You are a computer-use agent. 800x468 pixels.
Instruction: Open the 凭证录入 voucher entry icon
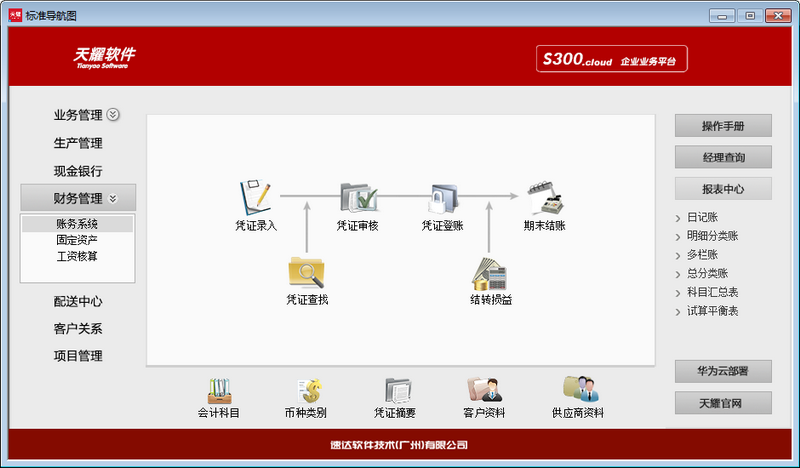tap(256, 198)
